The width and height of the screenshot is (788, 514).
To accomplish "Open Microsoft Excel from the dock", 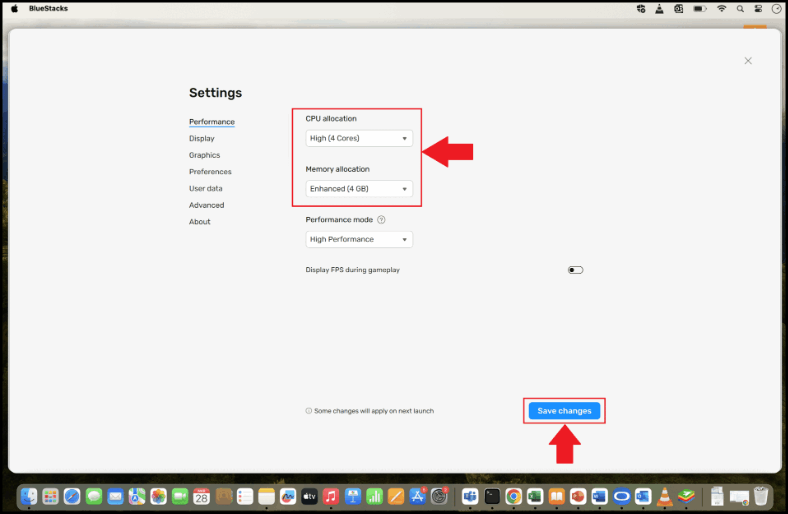I will click(x=535, y=497).
